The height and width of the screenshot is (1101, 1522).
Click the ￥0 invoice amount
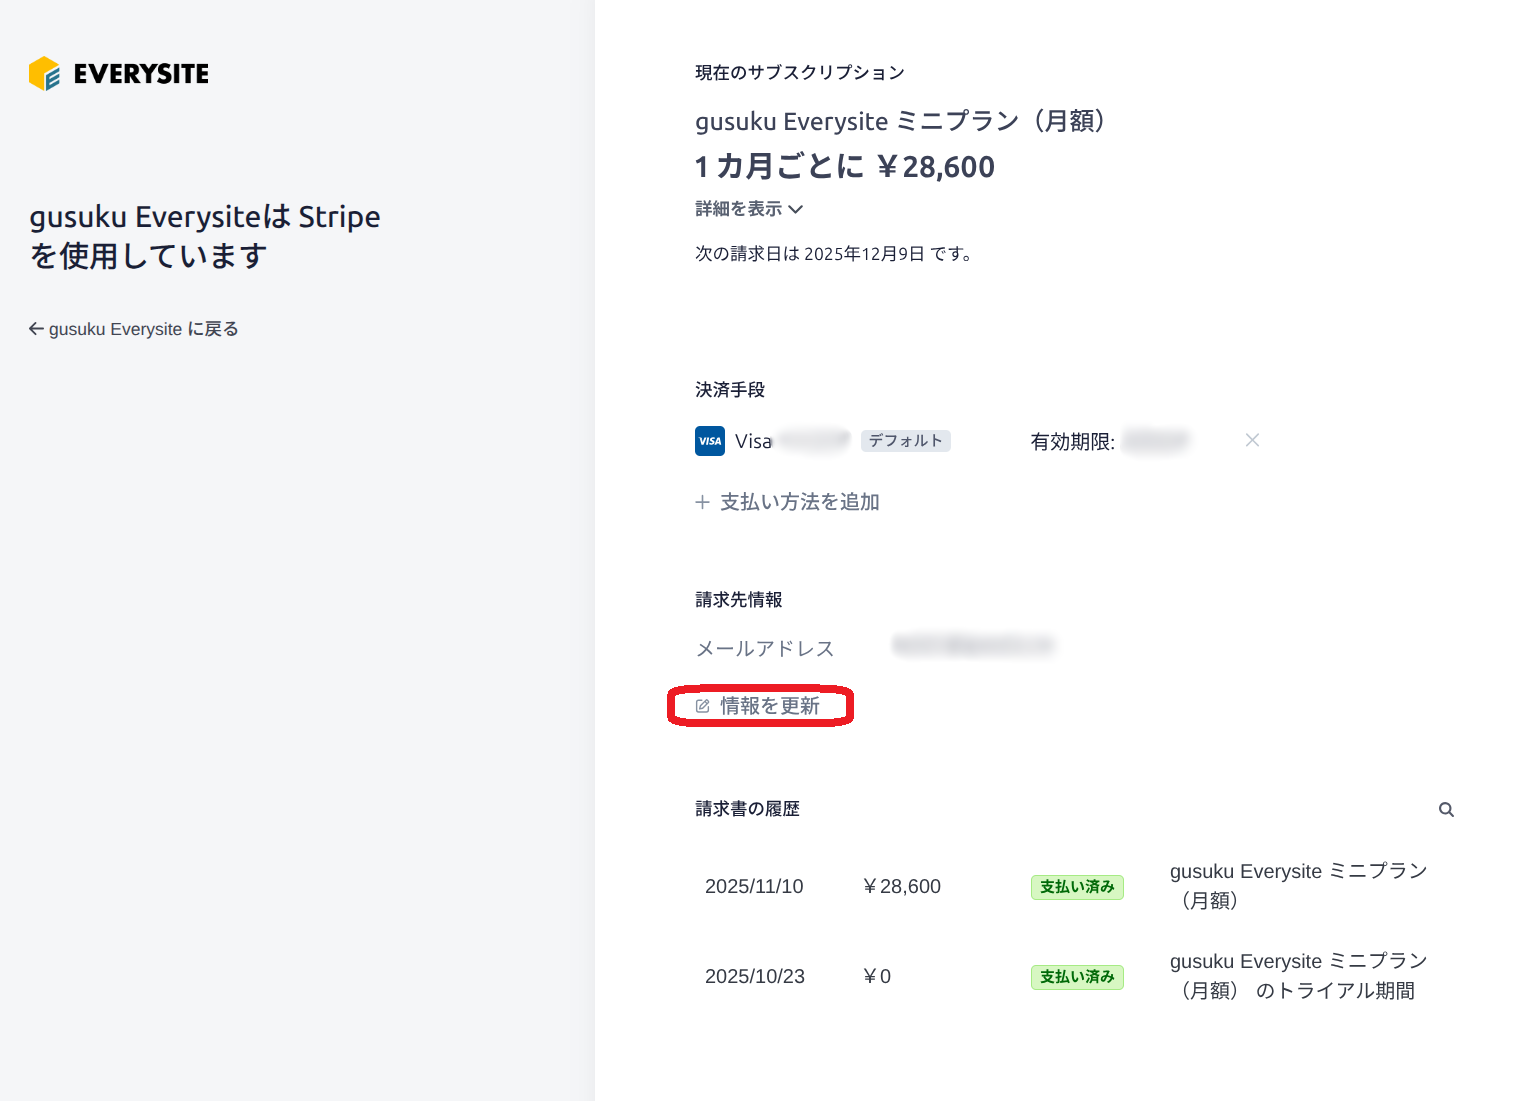(x=876, y=976)
